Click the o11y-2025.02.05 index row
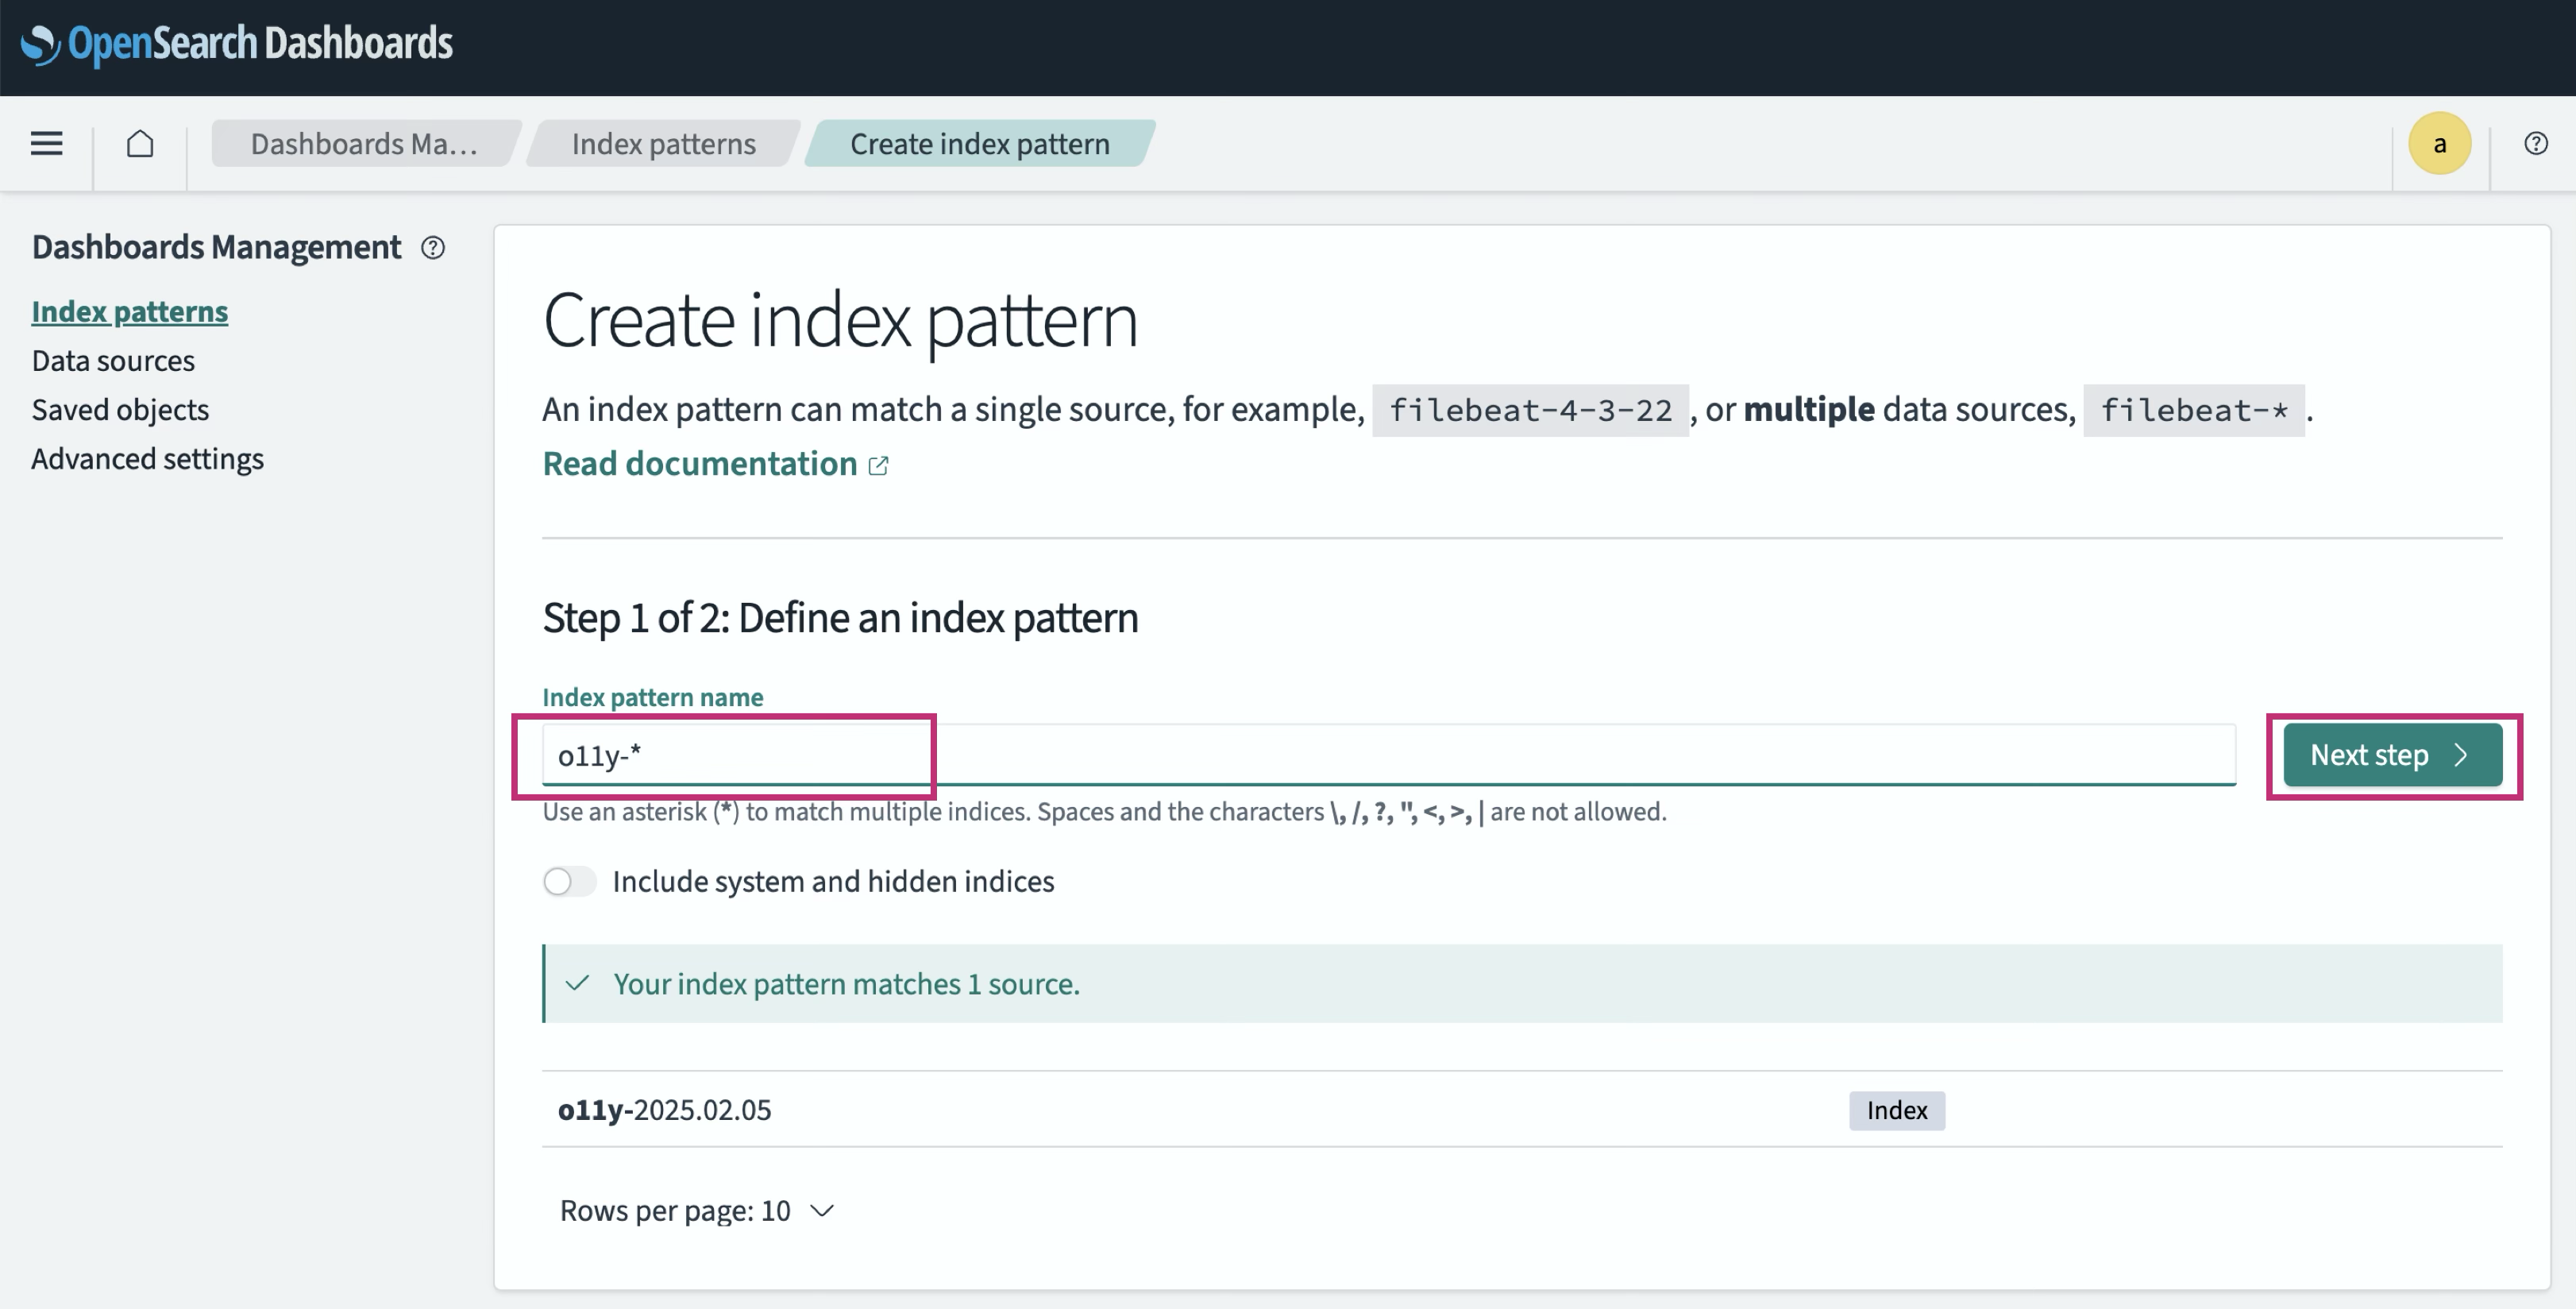Viewport: 2576px width, 1309px height. point(1522,1110)
